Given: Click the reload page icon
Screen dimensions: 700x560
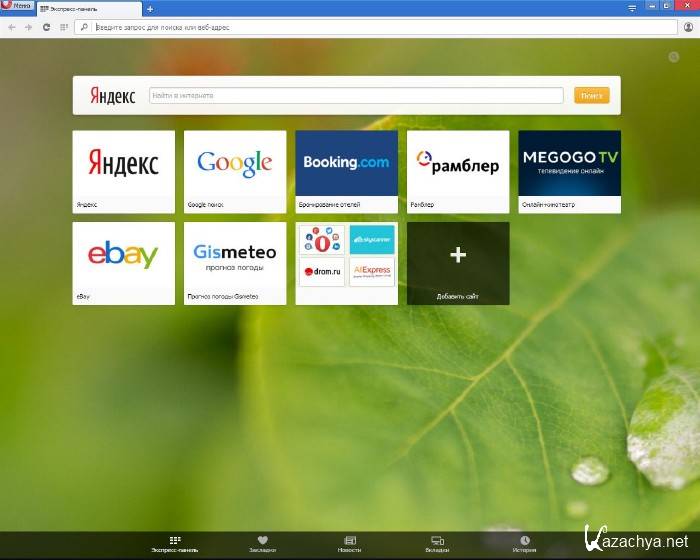Looking at the screenshot, I should (46, 27).
